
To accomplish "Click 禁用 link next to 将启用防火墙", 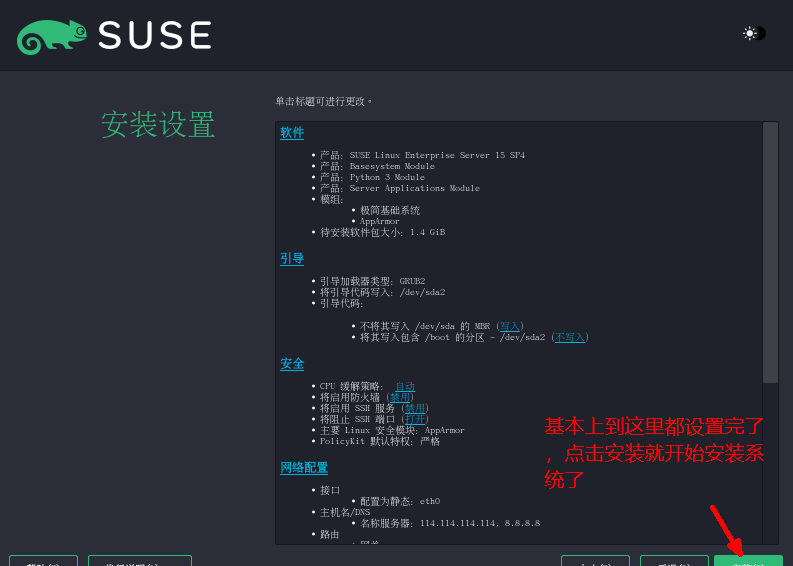I will 400,398.
